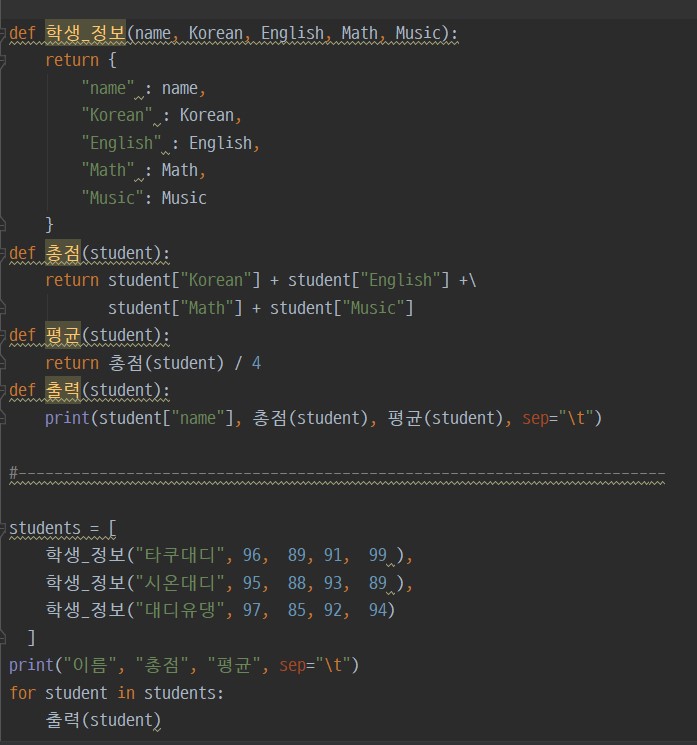Click the "시온대디" string
Viewport: 697px width, 745px height.
point(180,582)
